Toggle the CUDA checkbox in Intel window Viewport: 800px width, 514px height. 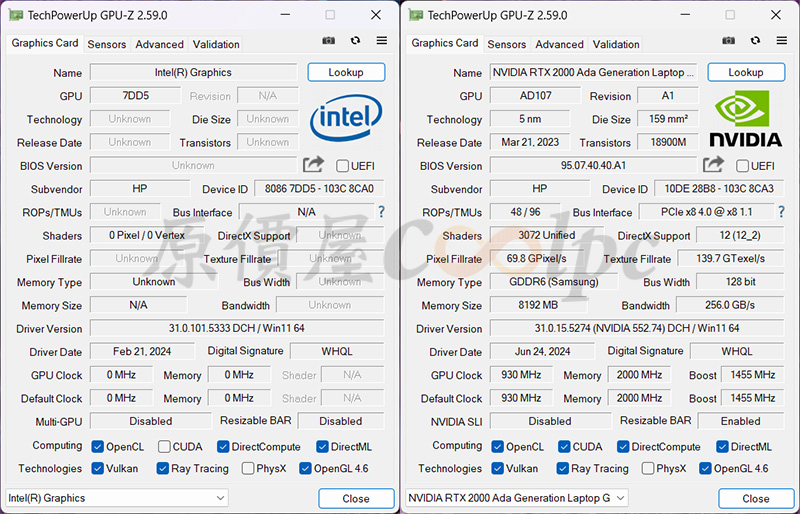click(x=164, y=447)
